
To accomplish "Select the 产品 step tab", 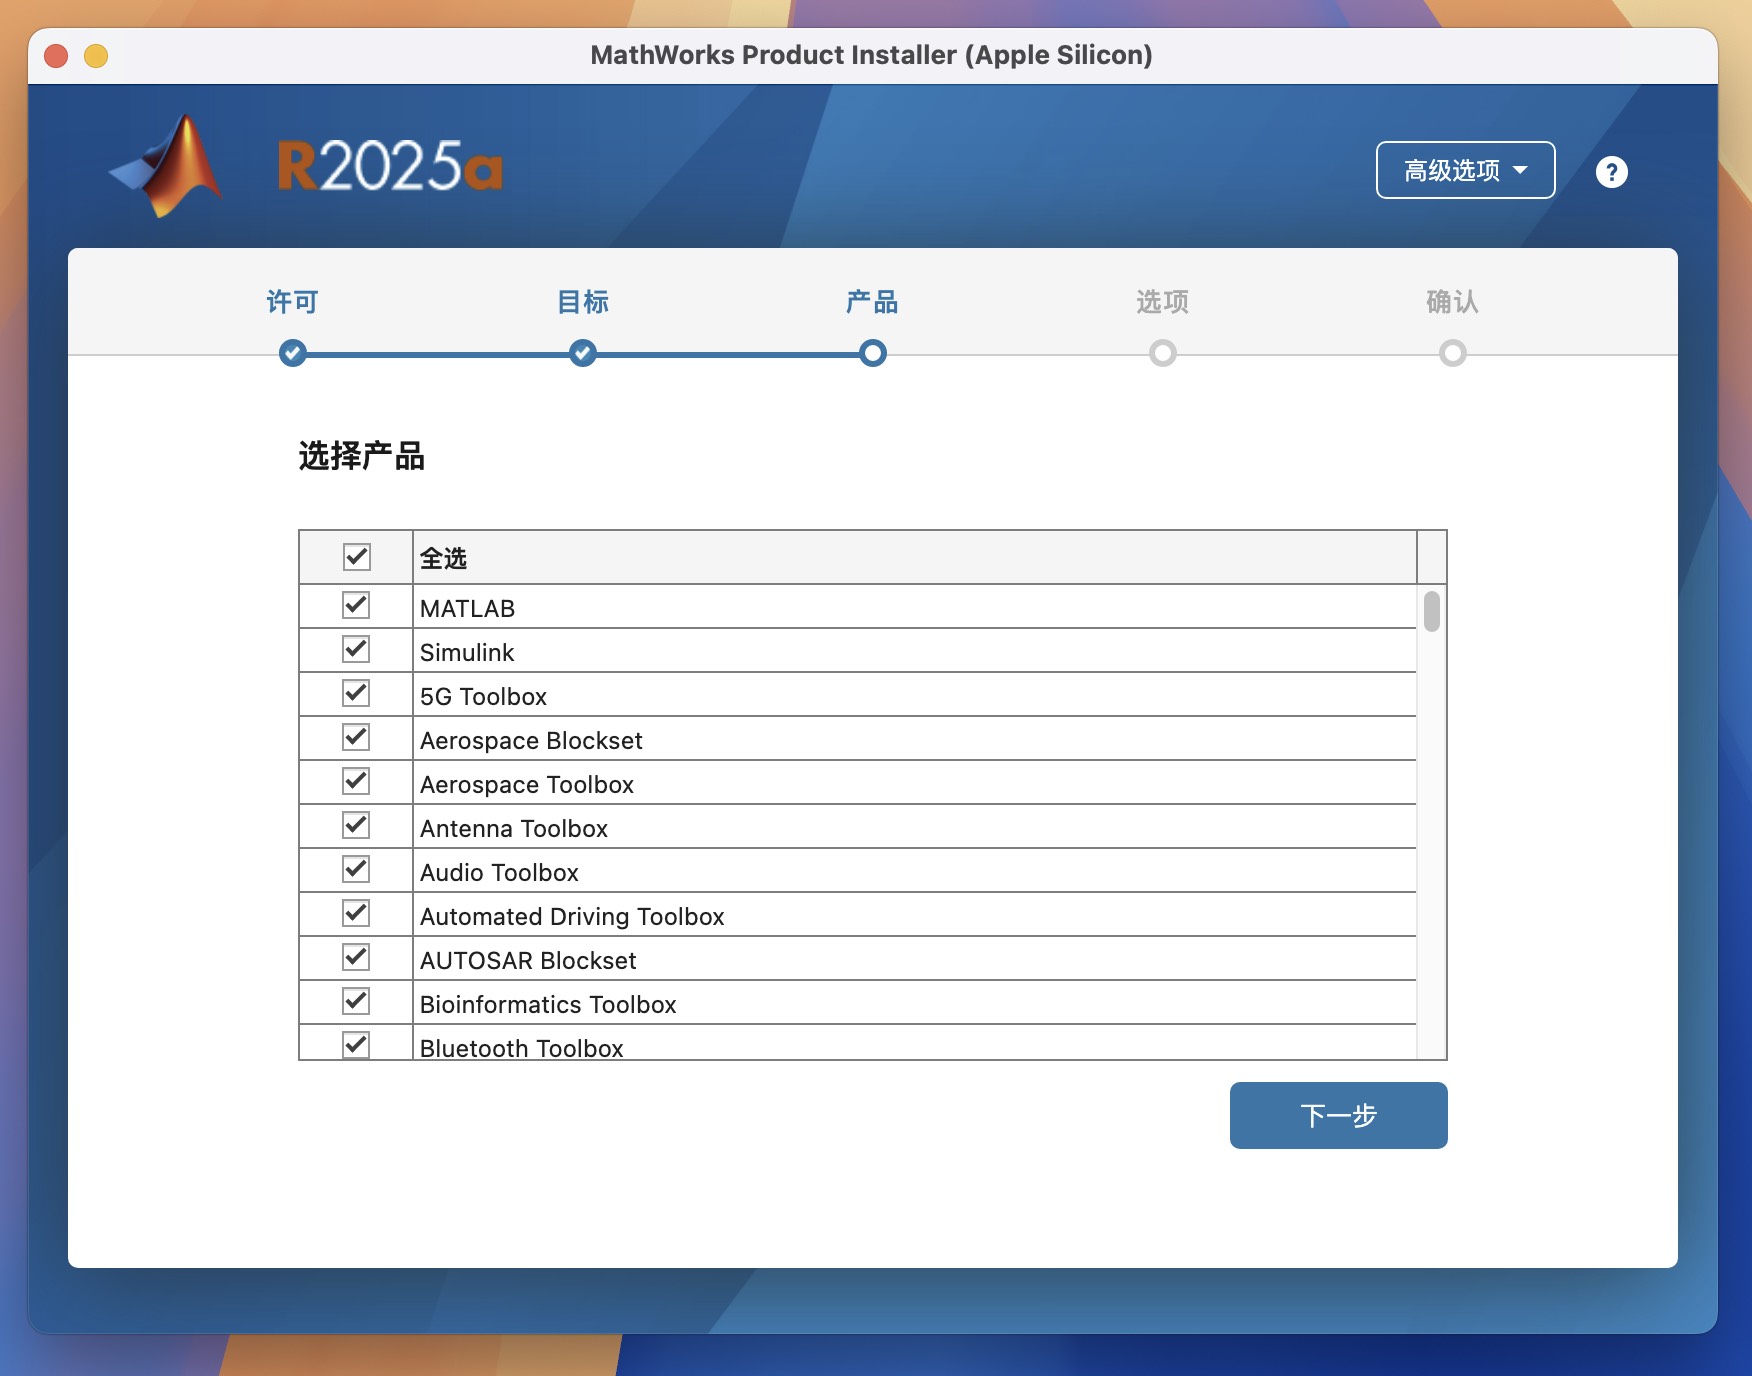I will (872, 302).
